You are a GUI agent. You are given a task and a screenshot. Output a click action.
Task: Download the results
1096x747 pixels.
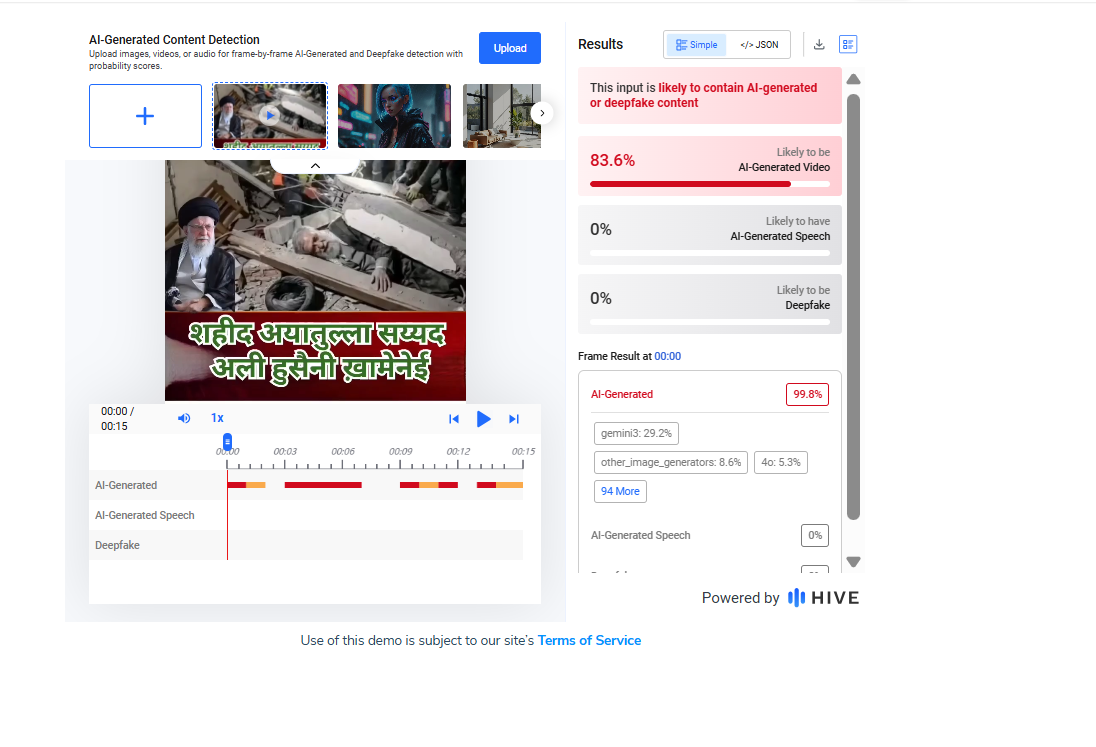click(819, 45)
